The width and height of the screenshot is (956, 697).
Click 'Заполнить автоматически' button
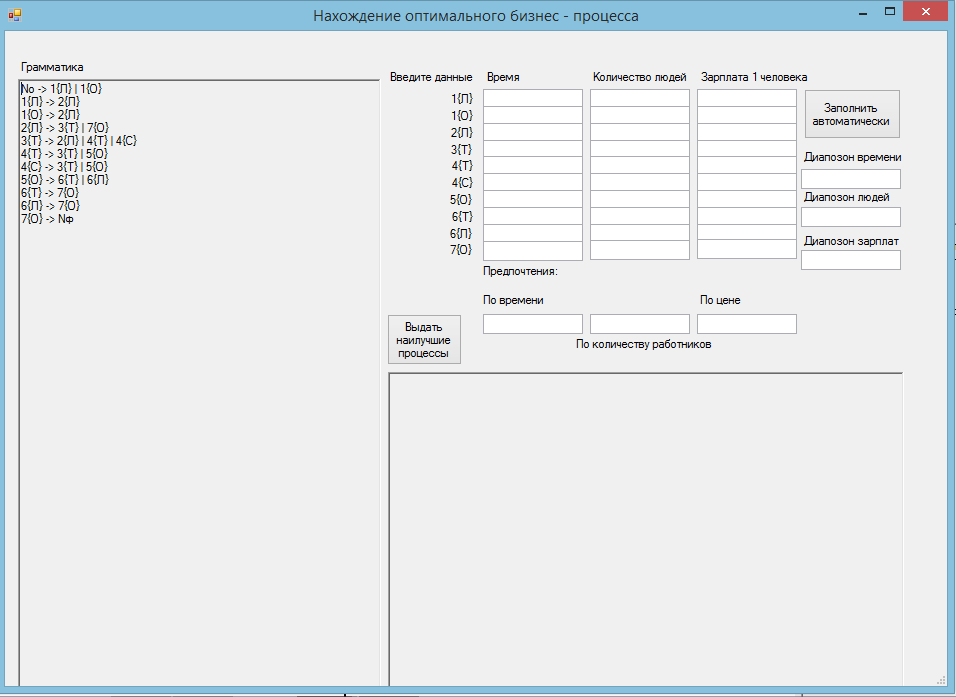tap(852, 114)
